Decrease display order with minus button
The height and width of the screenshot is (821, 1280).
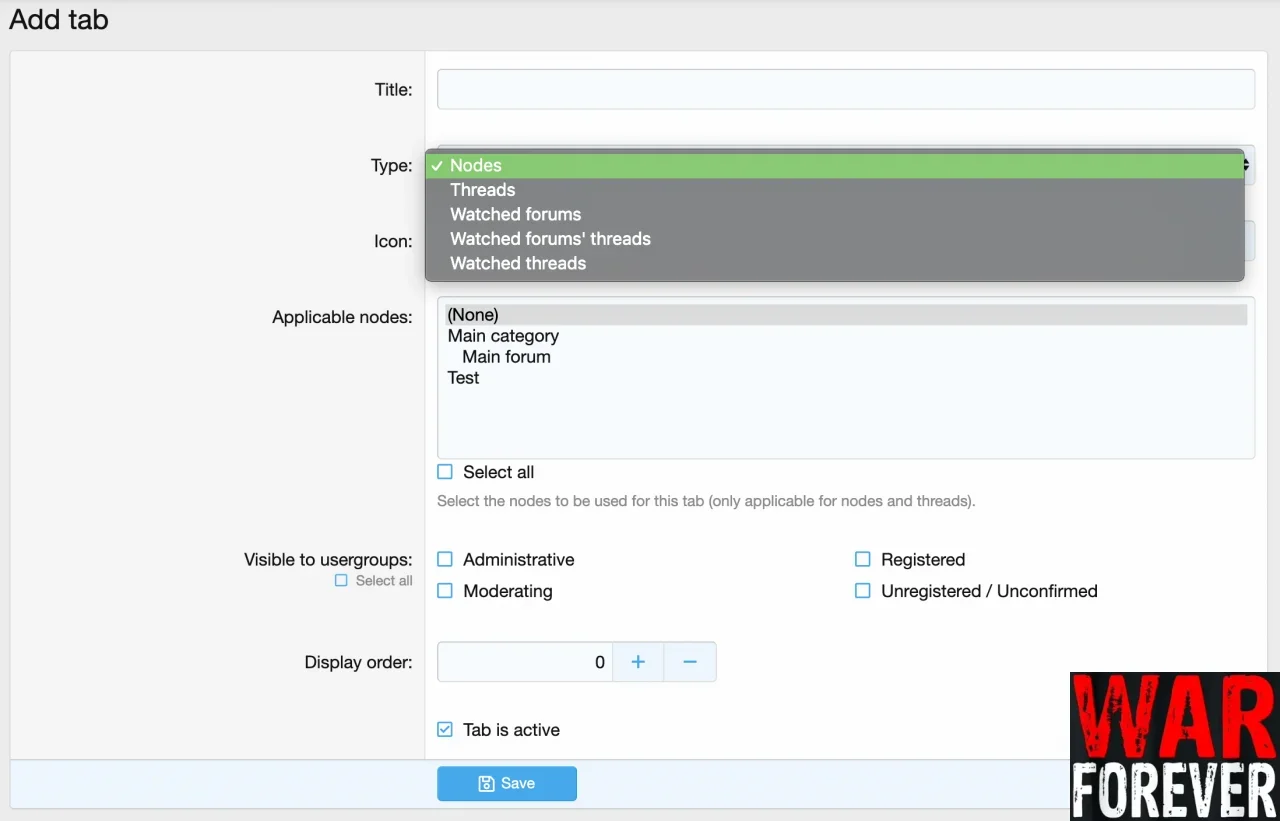coord(690,662)
